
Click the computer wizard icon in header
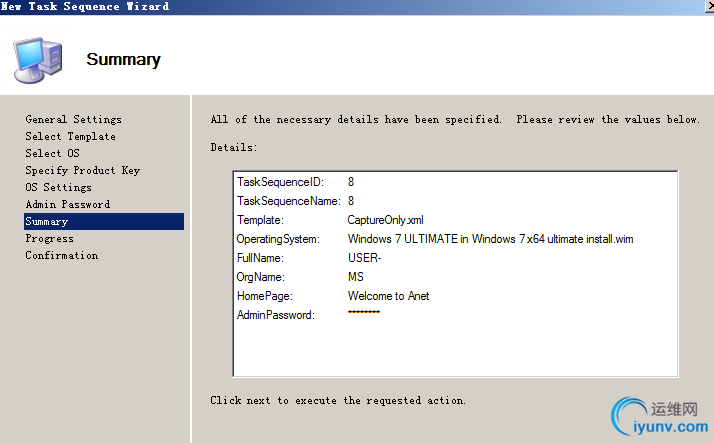(38, 58)
